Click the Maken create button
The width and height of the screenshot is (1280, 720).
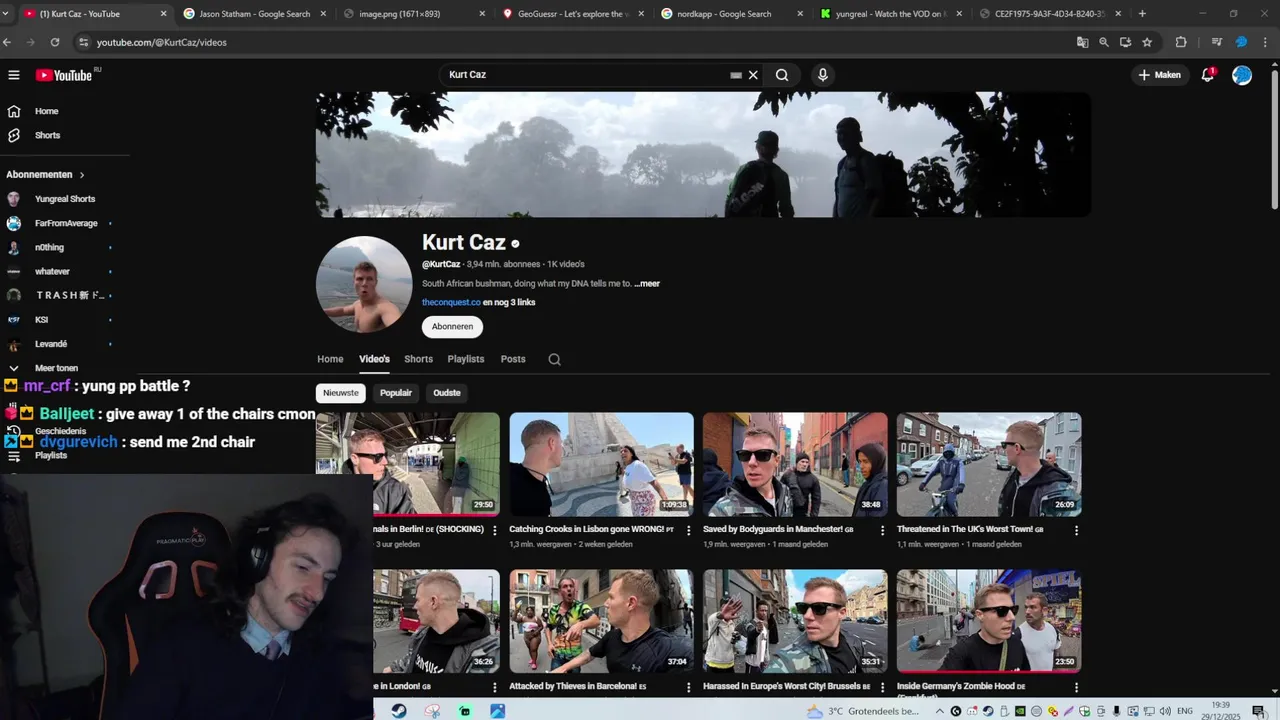[x=1159, y=75]
